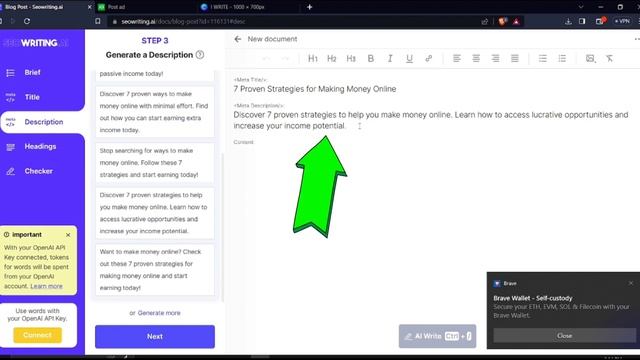The height and width of the screenshot is (360, 640).
Task: Select Description step in sidebar
Action: pyautogui.click(x=42, y=122)
